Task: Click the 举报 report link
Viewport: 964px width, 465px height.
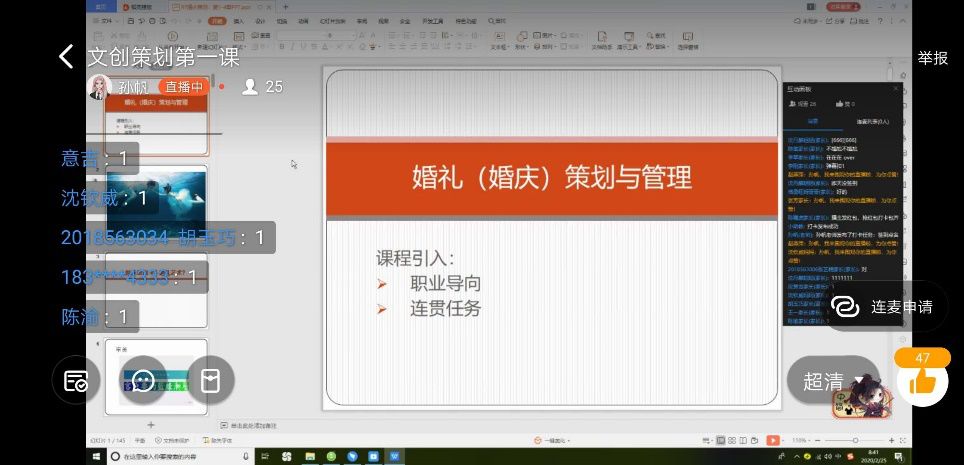Action: (932, 58)
